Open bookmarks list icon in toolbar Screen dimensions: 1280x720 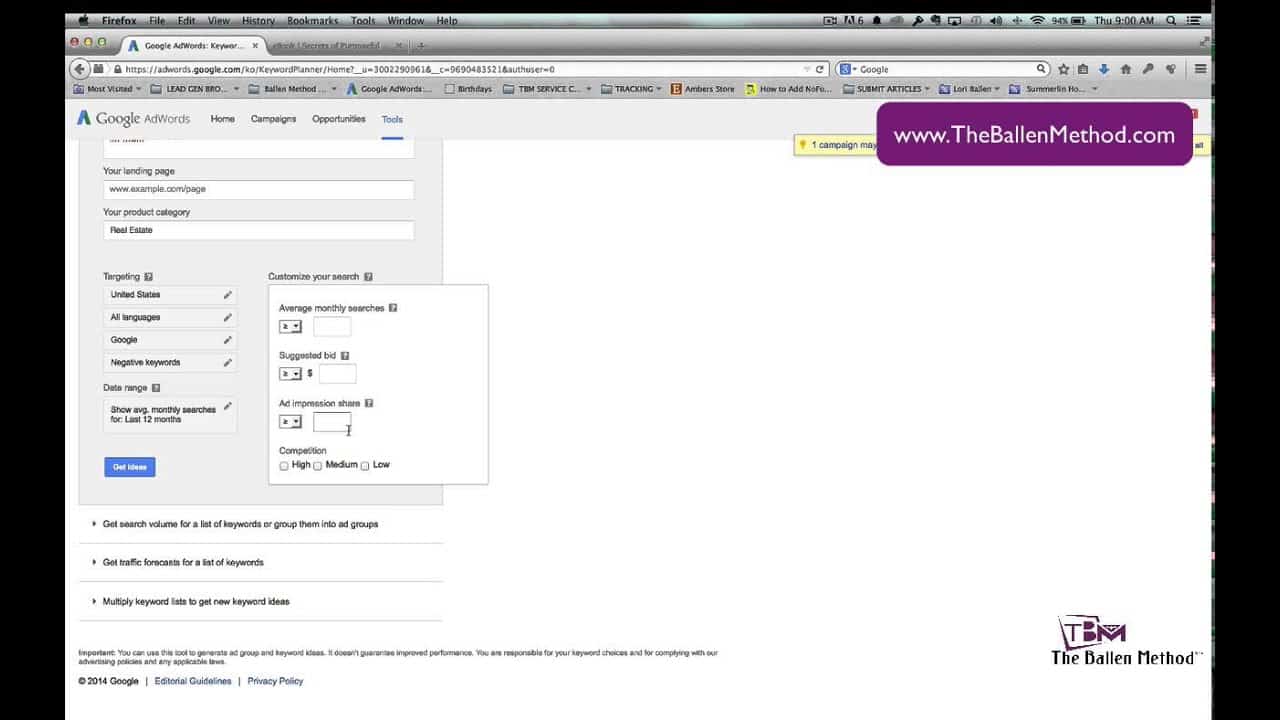coord(1083,69)
